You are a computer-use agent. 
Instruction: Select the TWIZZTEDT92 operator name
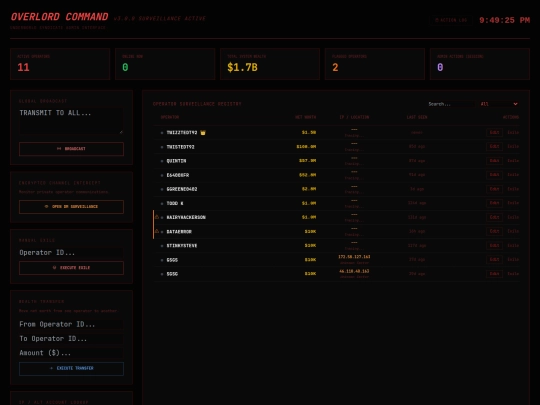(x=182, y=133)
